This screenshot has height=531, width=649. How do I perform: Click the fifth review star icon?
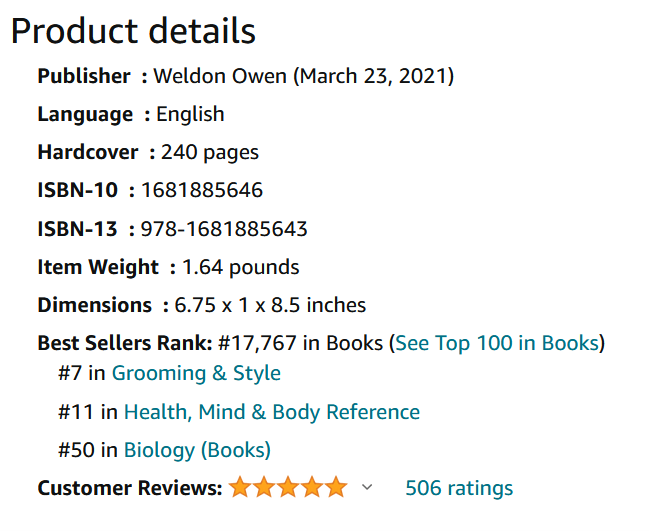coord(336,487)
